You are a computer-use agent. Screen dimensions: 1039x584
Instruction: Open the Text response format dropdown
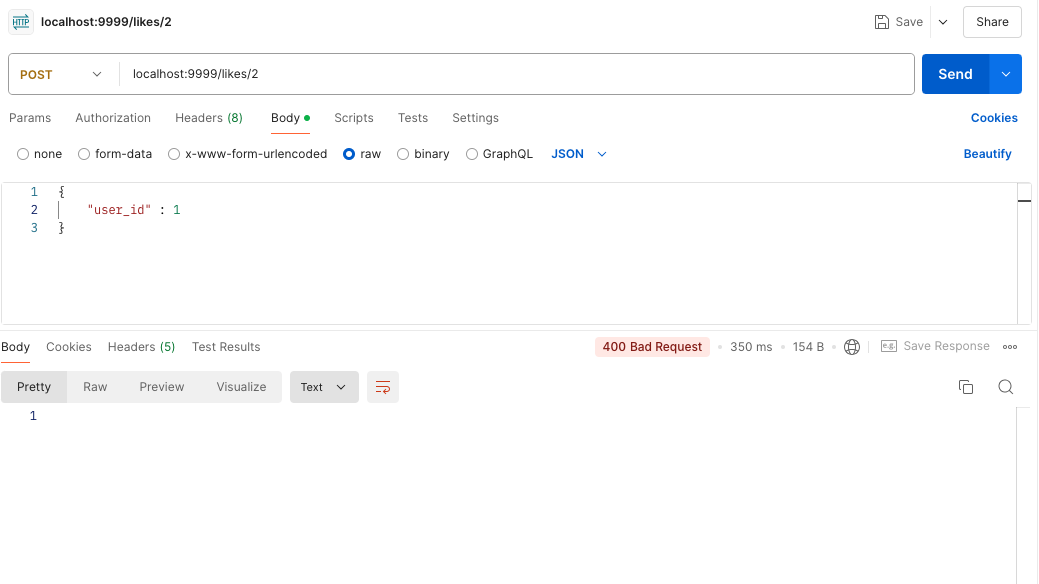[x=324, y=387]
